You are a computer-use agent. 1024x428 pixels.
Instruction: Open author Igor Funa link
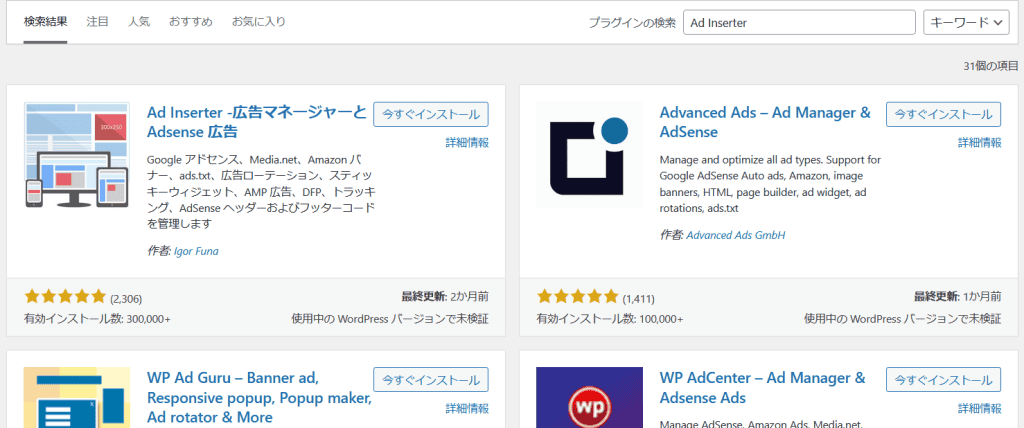(x=196, y=251)
